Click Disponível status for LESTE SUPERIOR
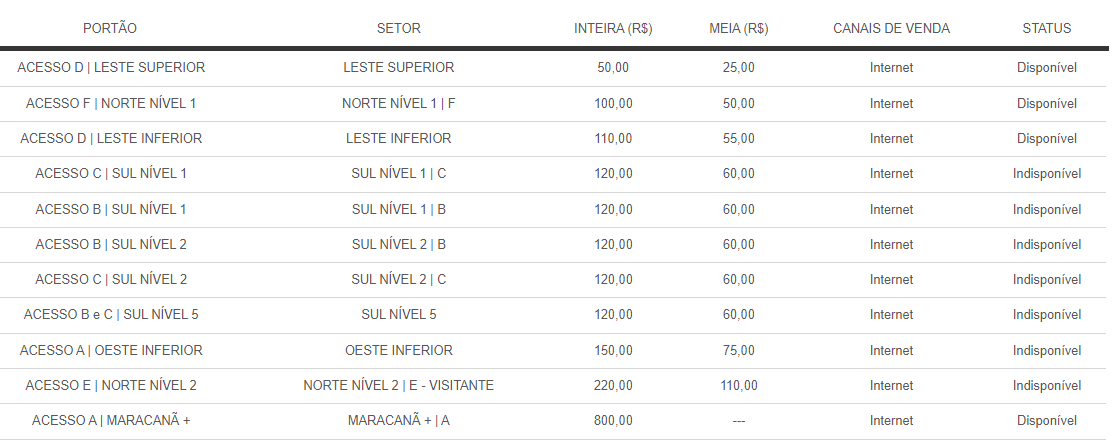 pos(1047,68)
